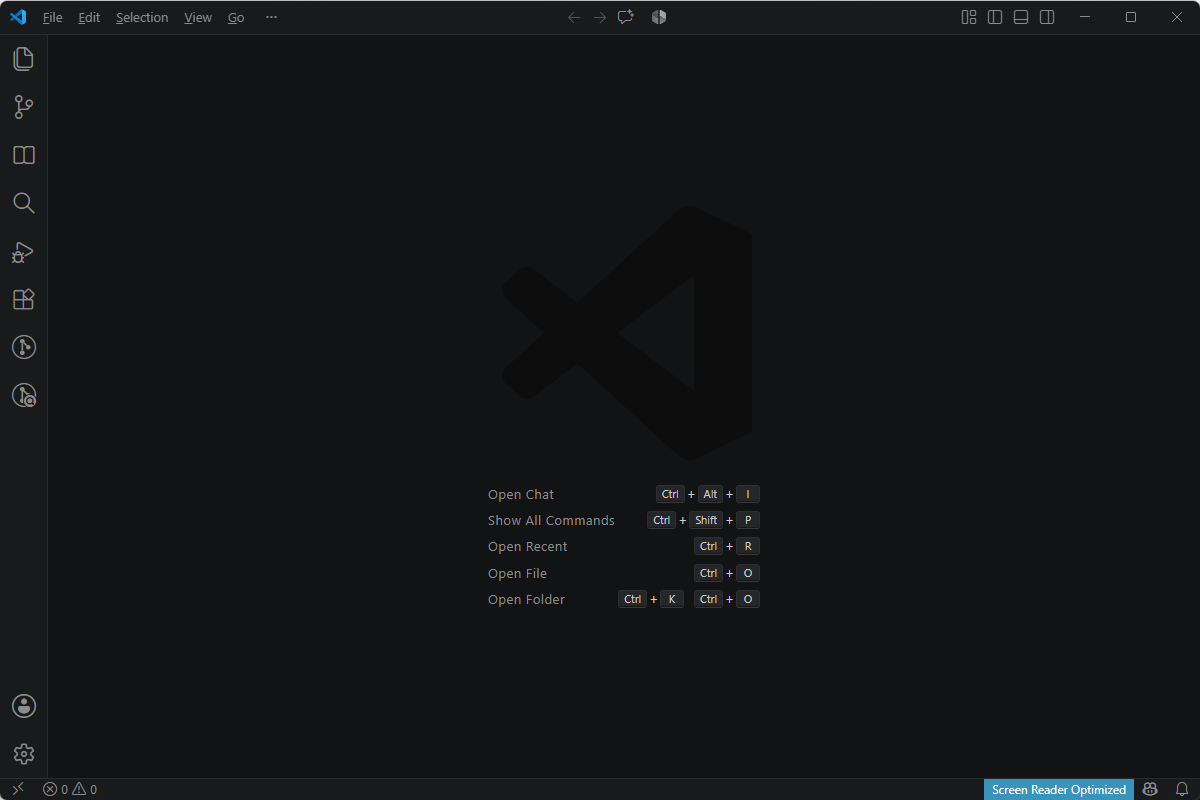Open the Selection menu
The width and height of the screenshot is (1200, 800).
click(142, 17)
